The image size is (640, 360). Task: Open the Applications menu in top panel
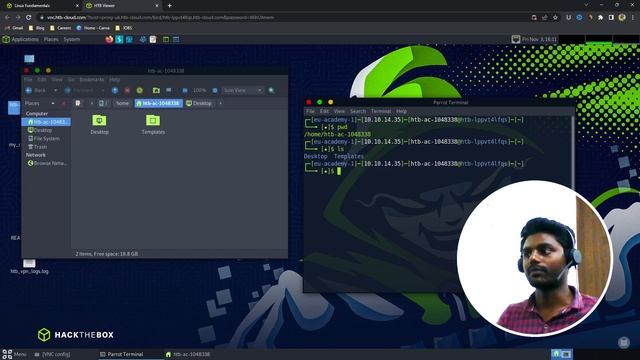(x=20, y=40)
